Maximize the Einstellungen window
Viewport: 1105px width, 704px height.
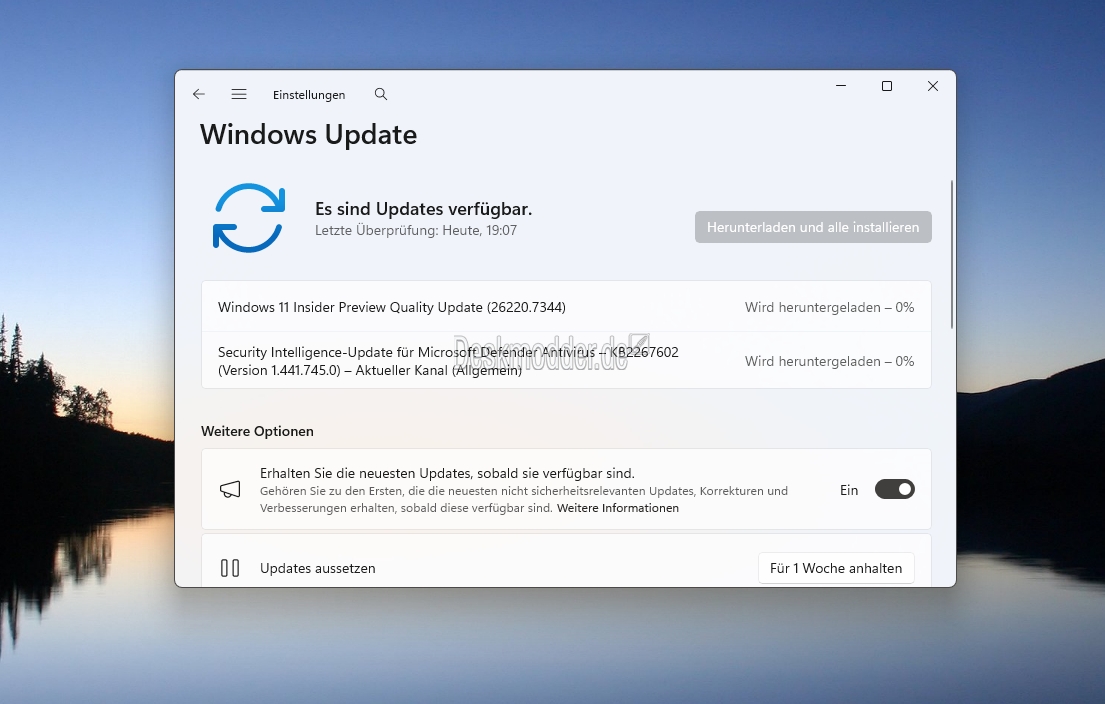(887, 86)
